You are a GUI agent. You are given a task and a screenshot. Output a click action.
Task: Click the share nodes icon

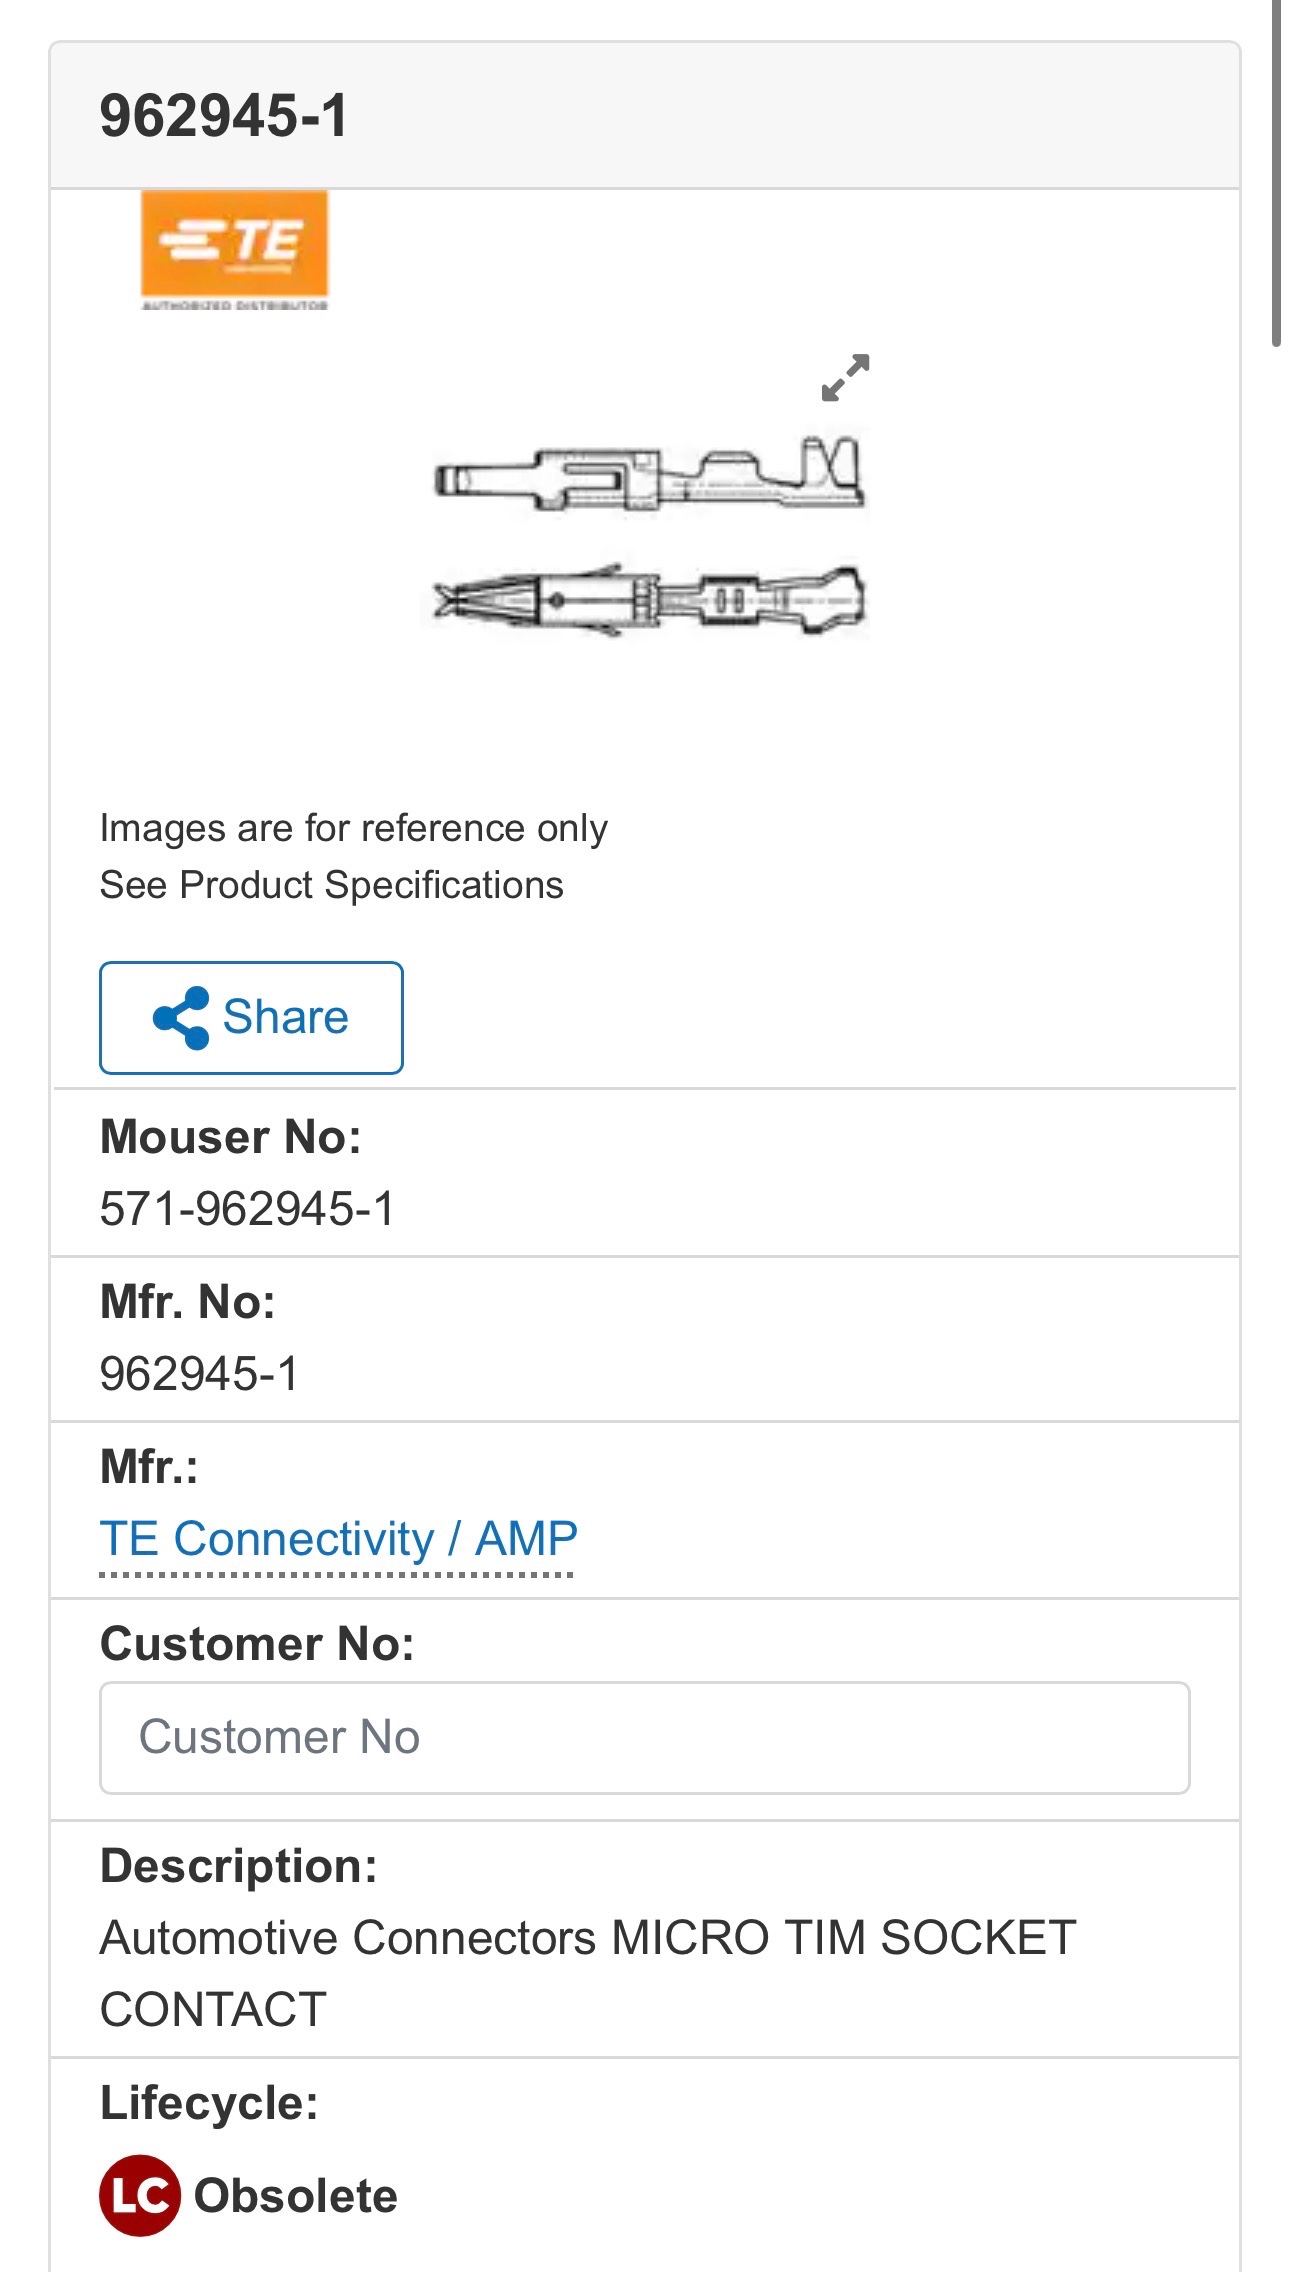(181, 1018)
